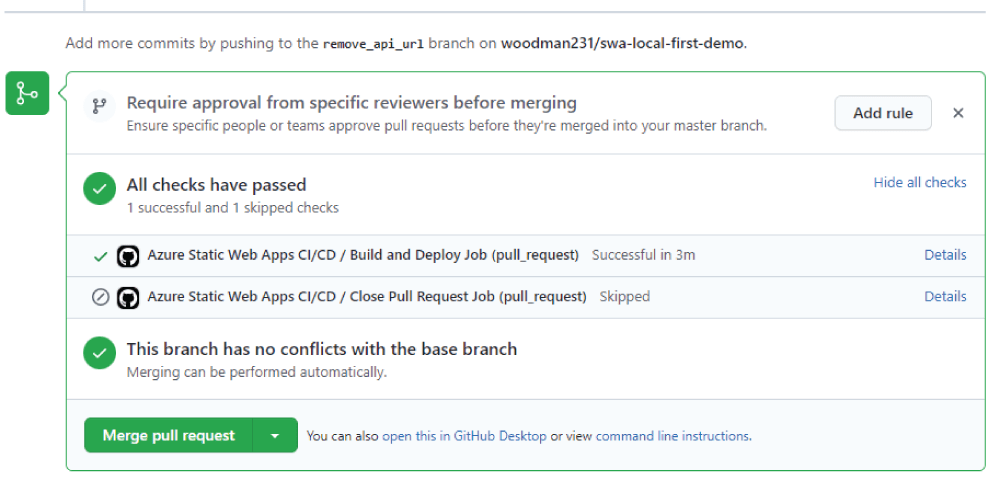Click the green merge branch icon
The height and width of the screenshot is (488, 1000).
click(x=27, y=93)
